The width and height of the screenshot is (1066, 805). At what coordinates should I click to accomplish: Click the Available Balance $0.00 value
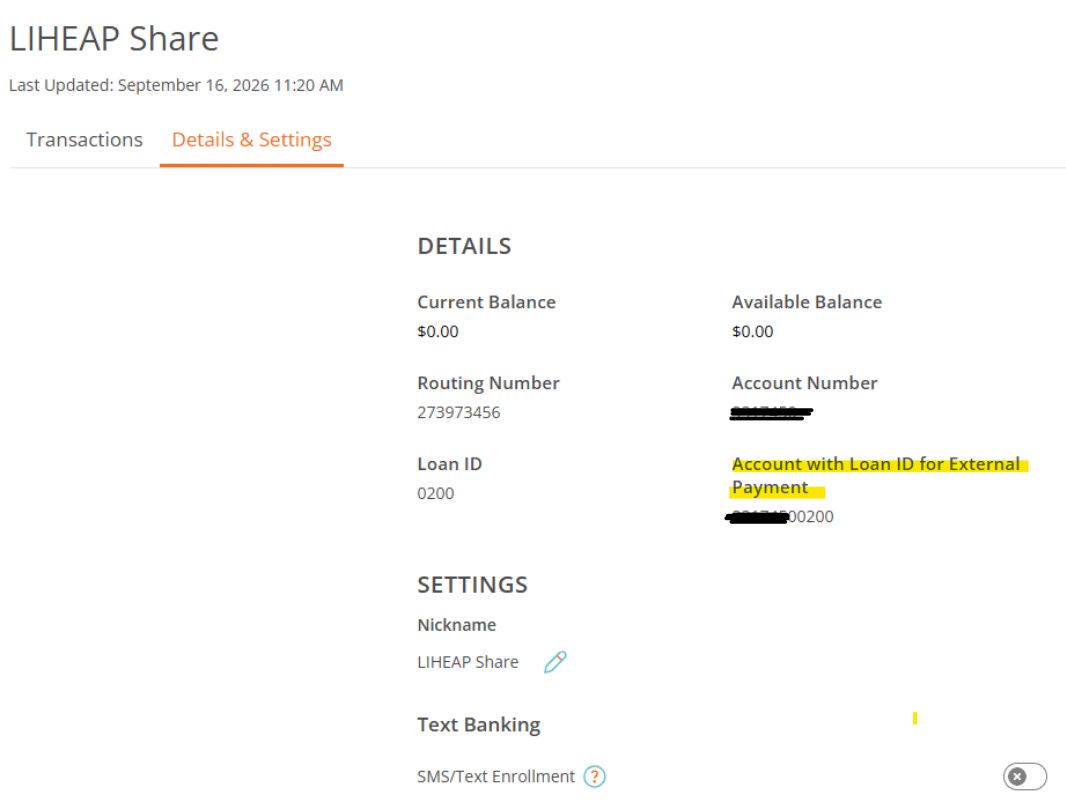(x=753, y=332)
